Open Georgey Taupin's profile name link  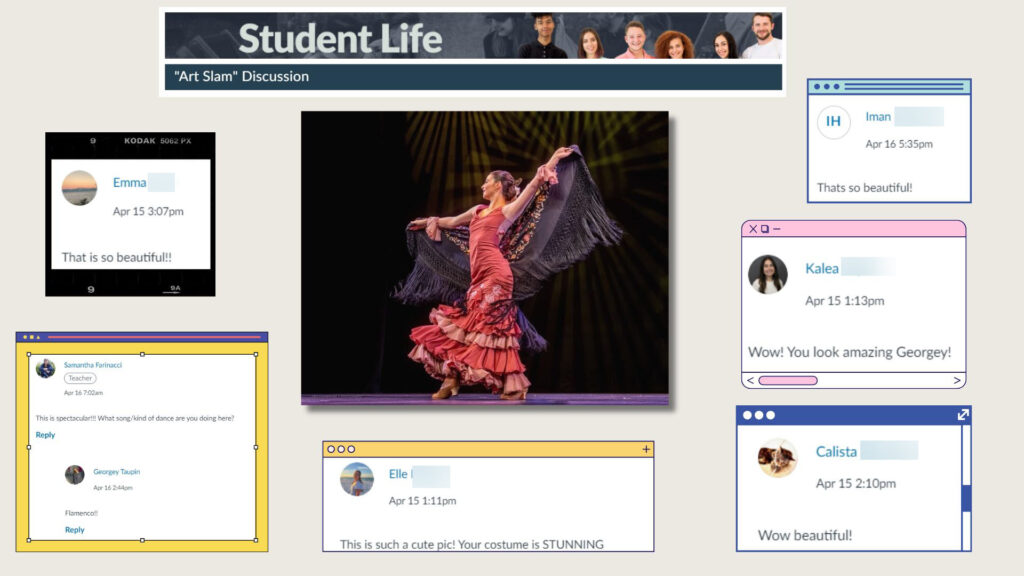116,471
